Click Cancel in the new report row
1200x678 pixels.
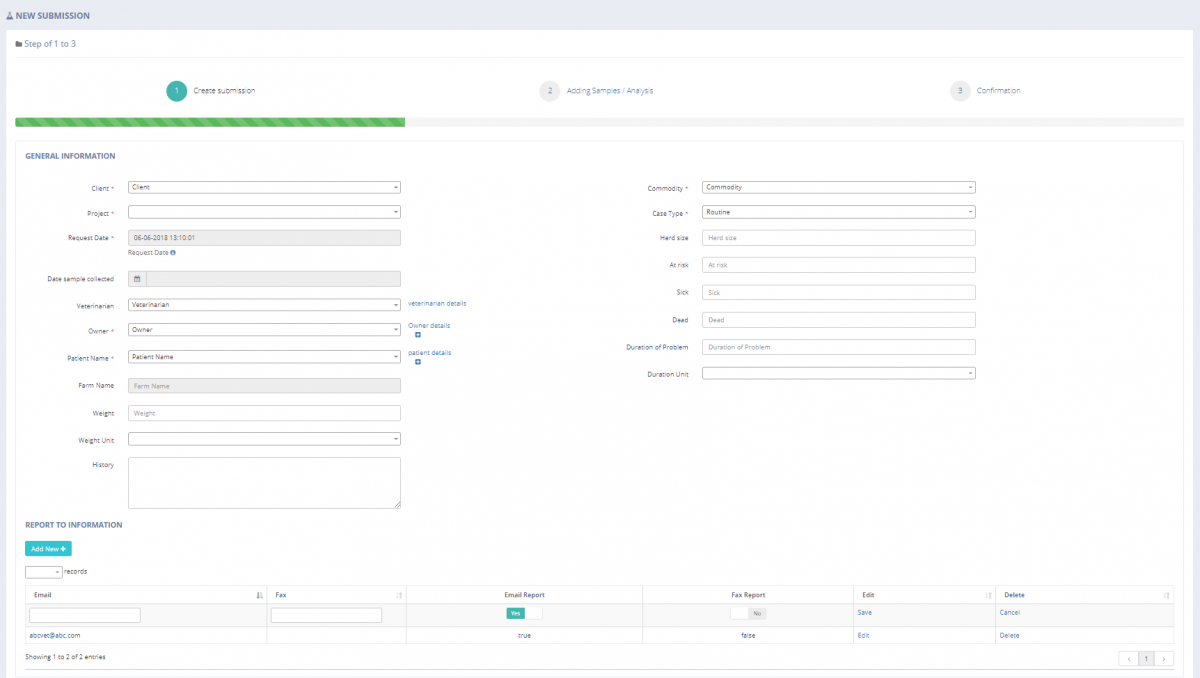pyautogui.click(x=1010, y=613)
